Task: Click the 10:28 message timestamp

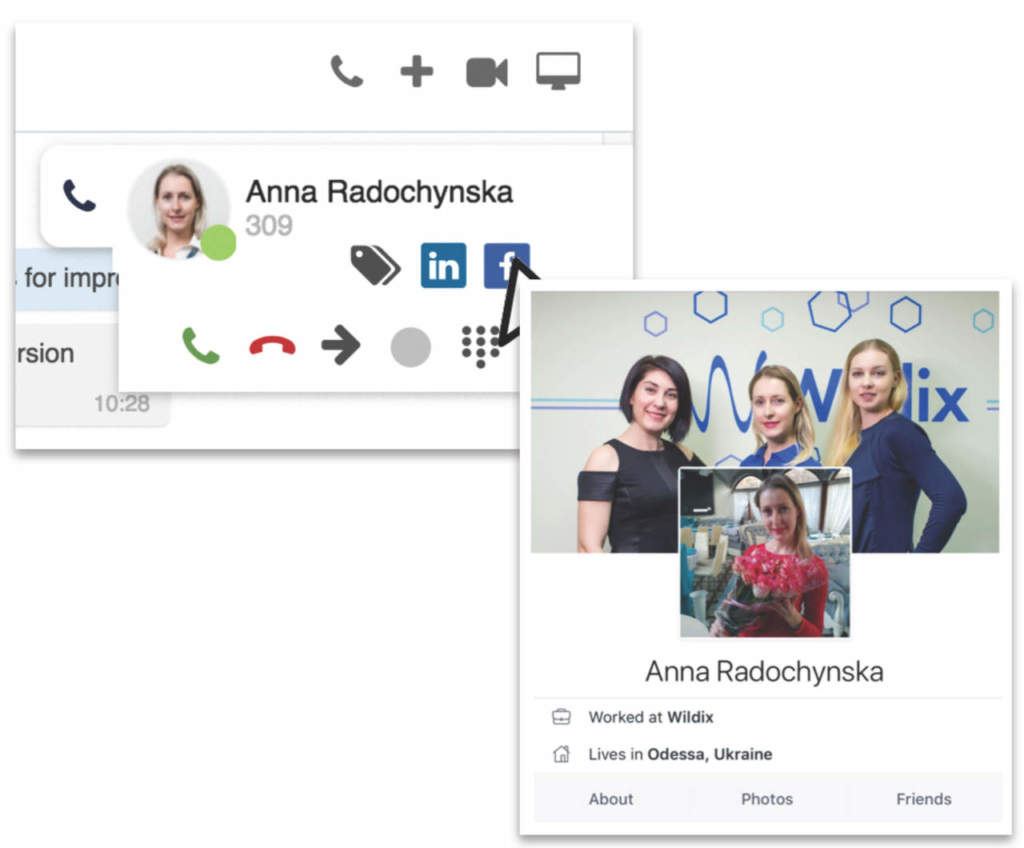Action: click(x=122, y=404)
